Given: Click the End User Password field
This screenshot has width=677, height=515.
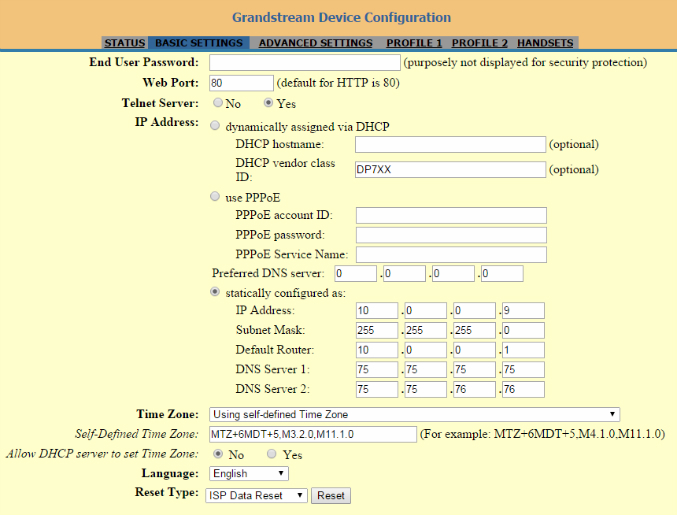Looking at the screenshot, I should [305, 63].
